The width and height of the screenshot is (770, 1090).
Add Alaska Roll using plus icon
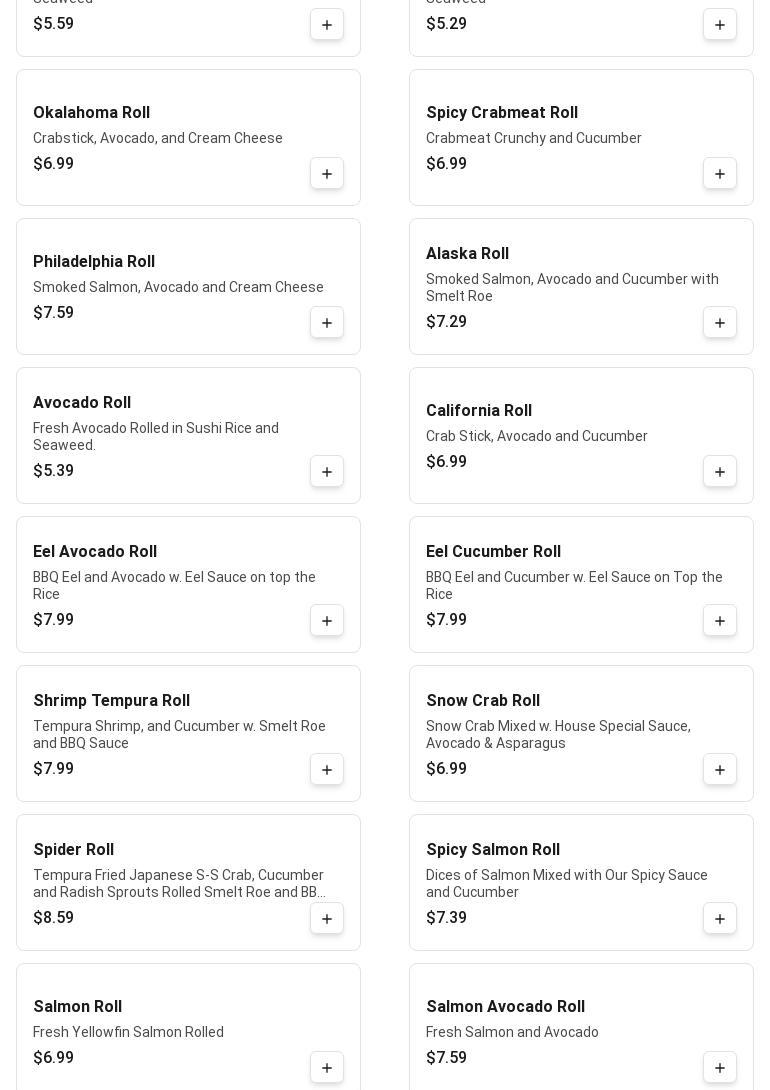[x=720, y=323]
